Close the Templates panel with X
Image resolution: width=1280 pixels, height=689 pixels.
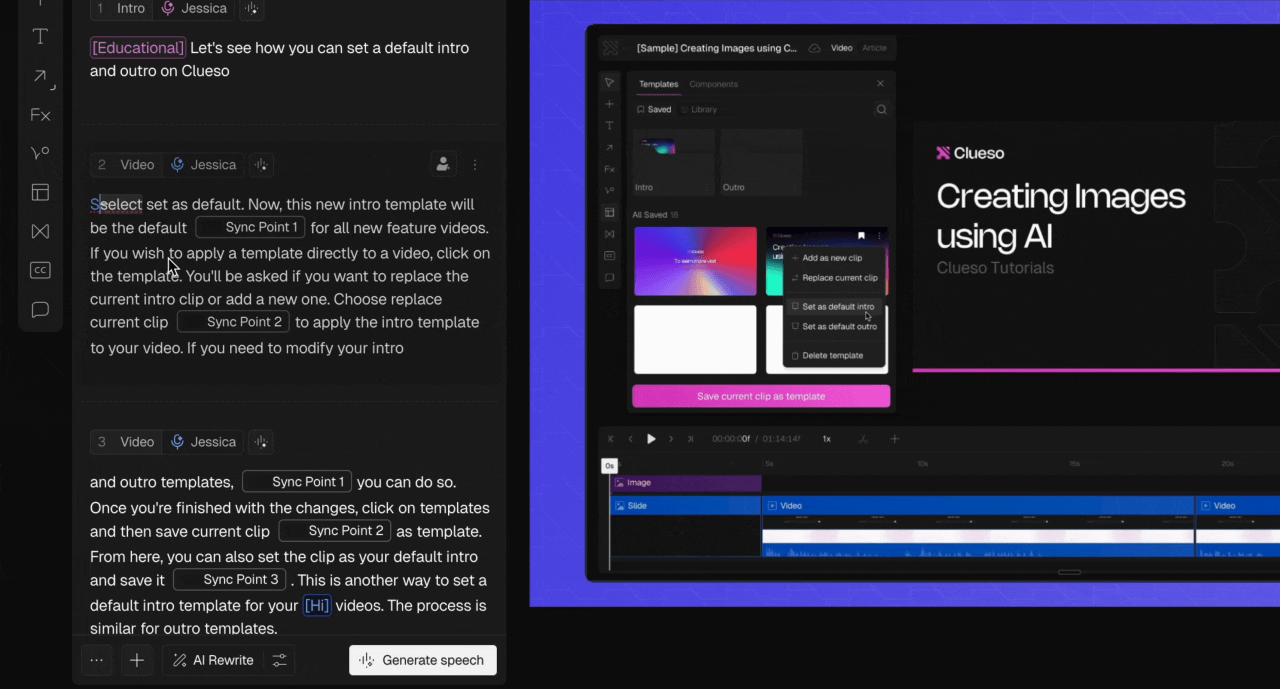[880, 84]
